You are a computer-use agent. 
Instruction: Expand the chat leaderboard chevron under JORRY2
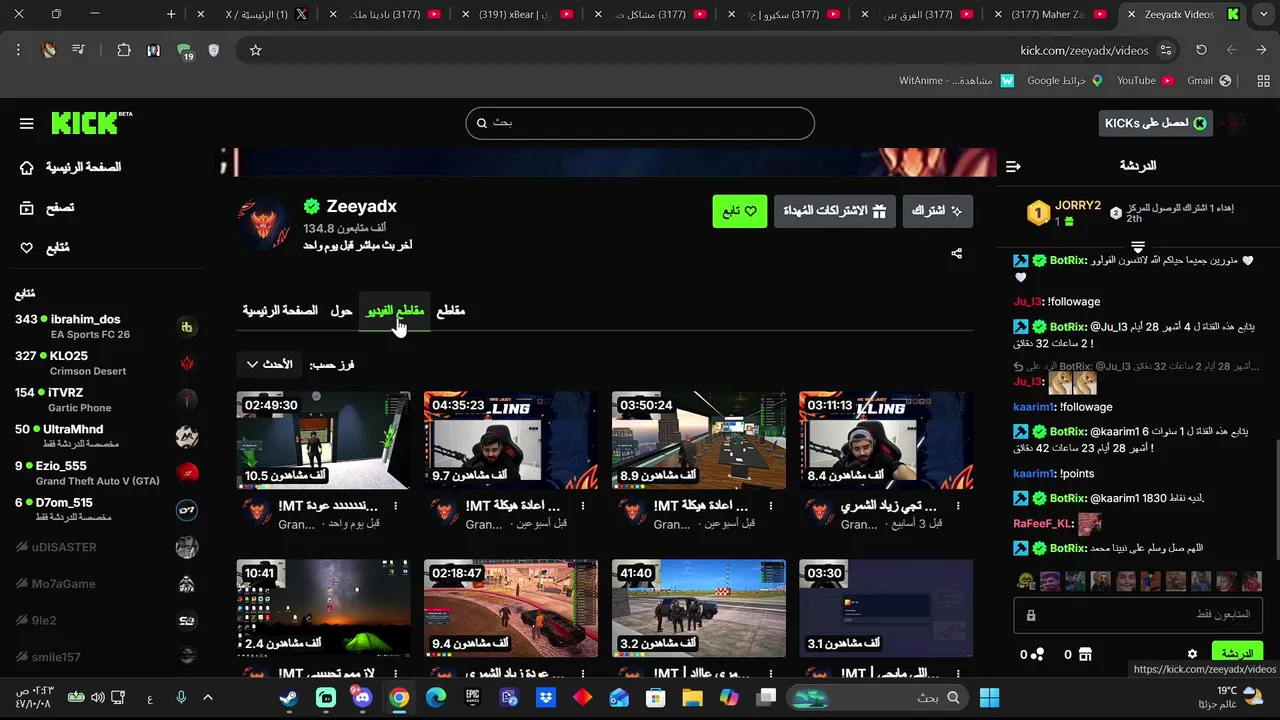click(x=1137, y=246)
